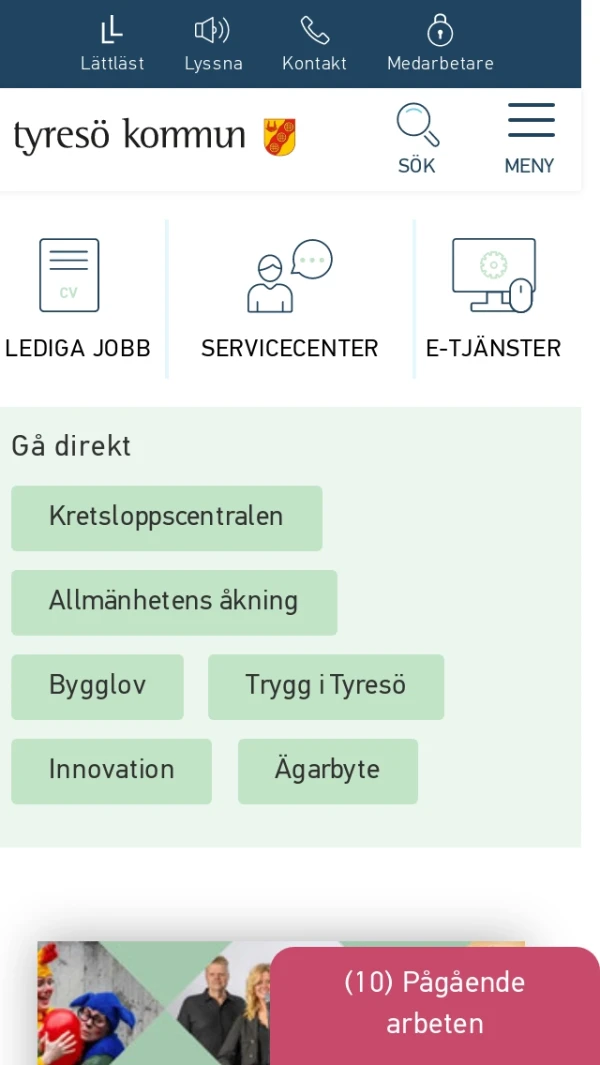Click the magnifying glass search icon
The height and width of the screenshot is (1065, 600).
click(x=416, y=122)
